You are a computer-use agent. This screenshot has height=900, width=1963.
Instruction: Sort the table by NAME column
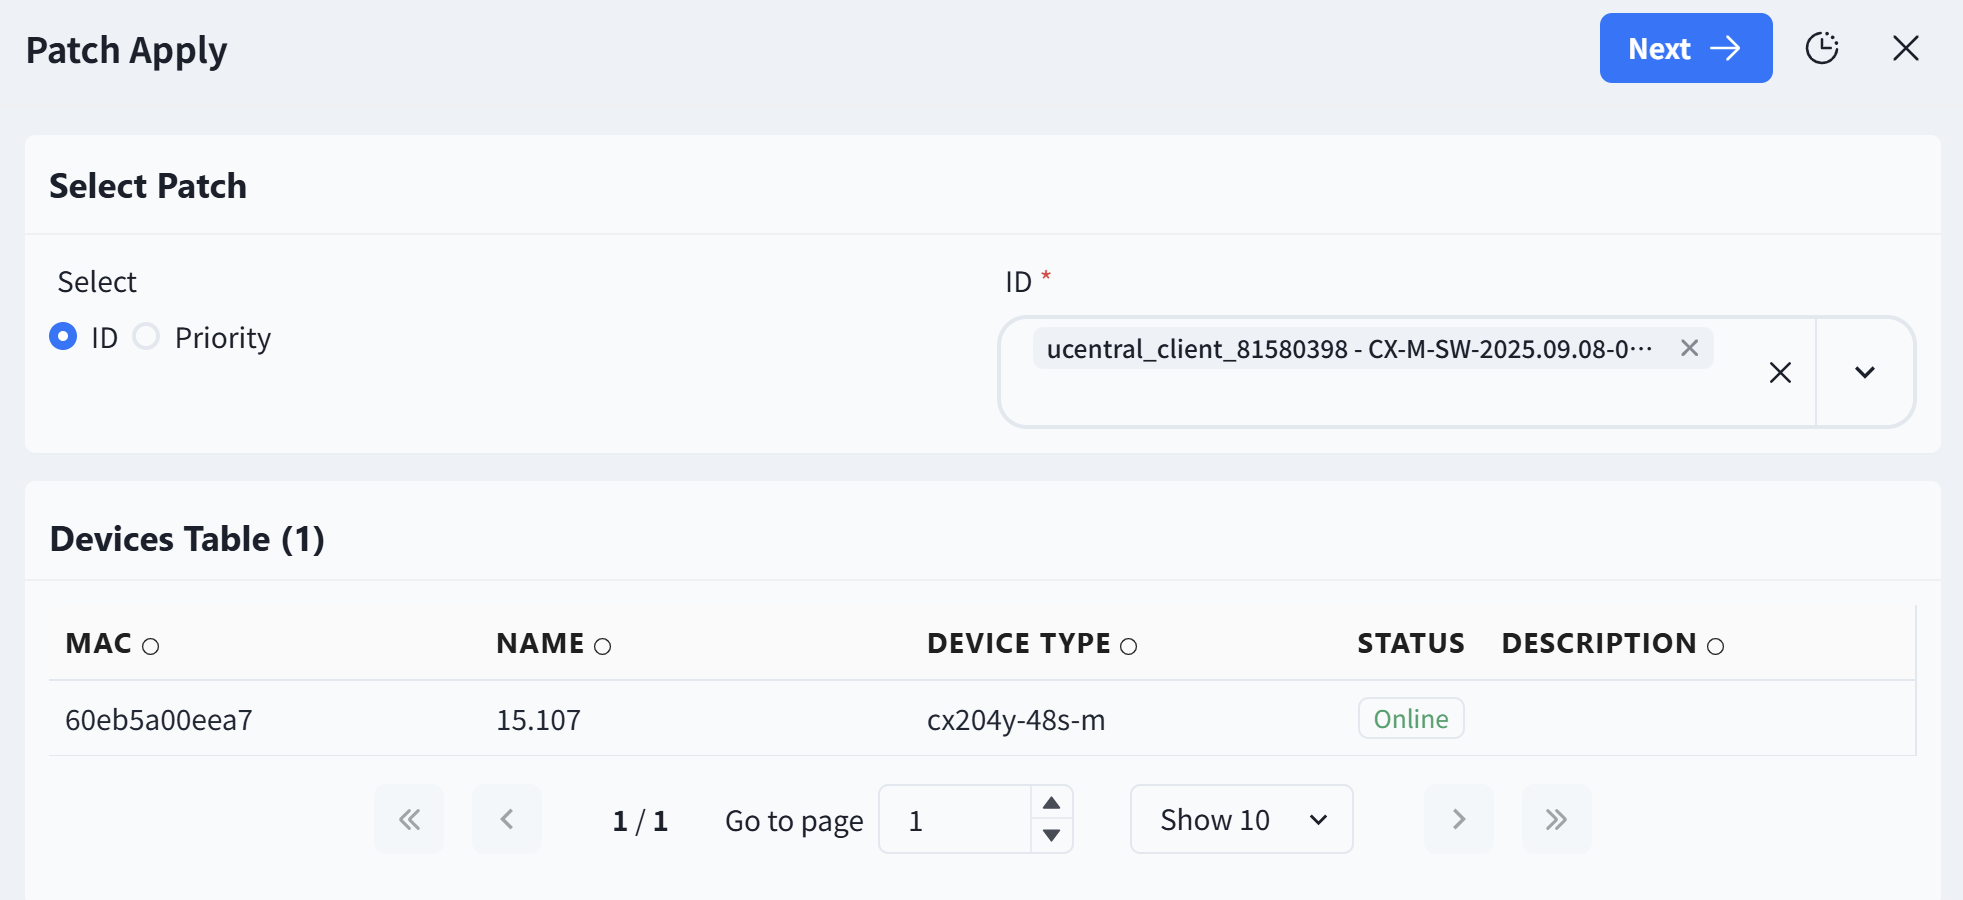(x=602, y=646)
